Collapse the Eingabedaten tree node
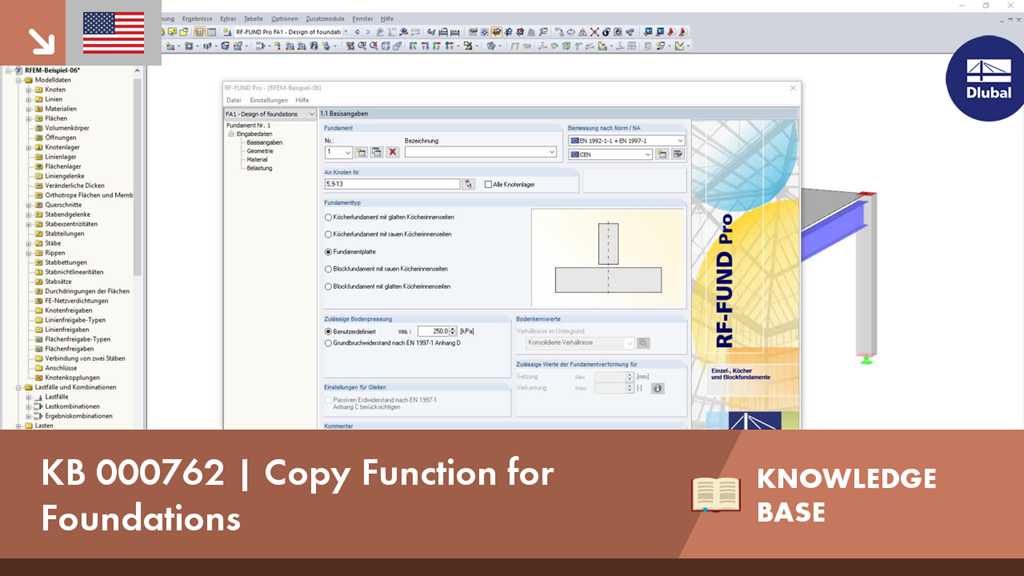 tap(231, 134)
